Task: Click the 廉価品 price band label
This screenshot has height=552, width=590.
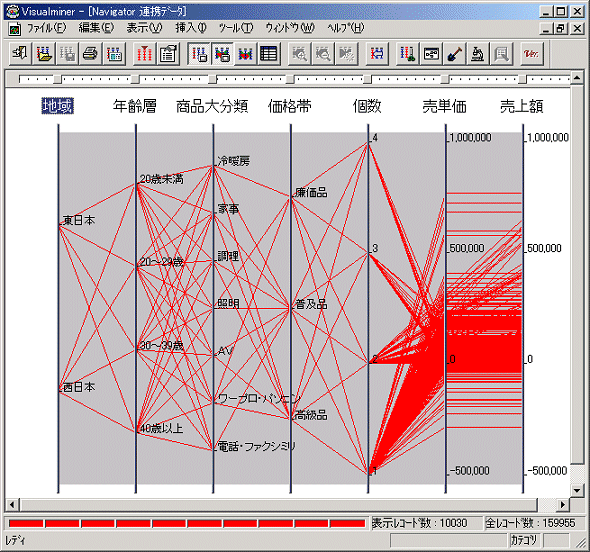Action: coord(311,193)
